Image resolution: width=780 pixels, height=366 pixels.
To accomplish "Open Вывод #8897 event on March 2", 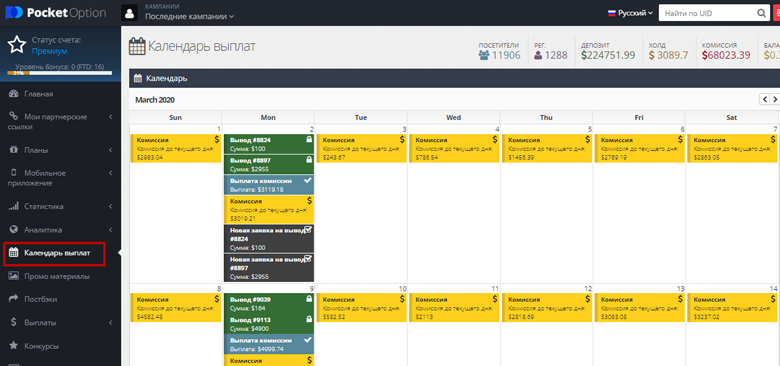I will pos(269,165).
